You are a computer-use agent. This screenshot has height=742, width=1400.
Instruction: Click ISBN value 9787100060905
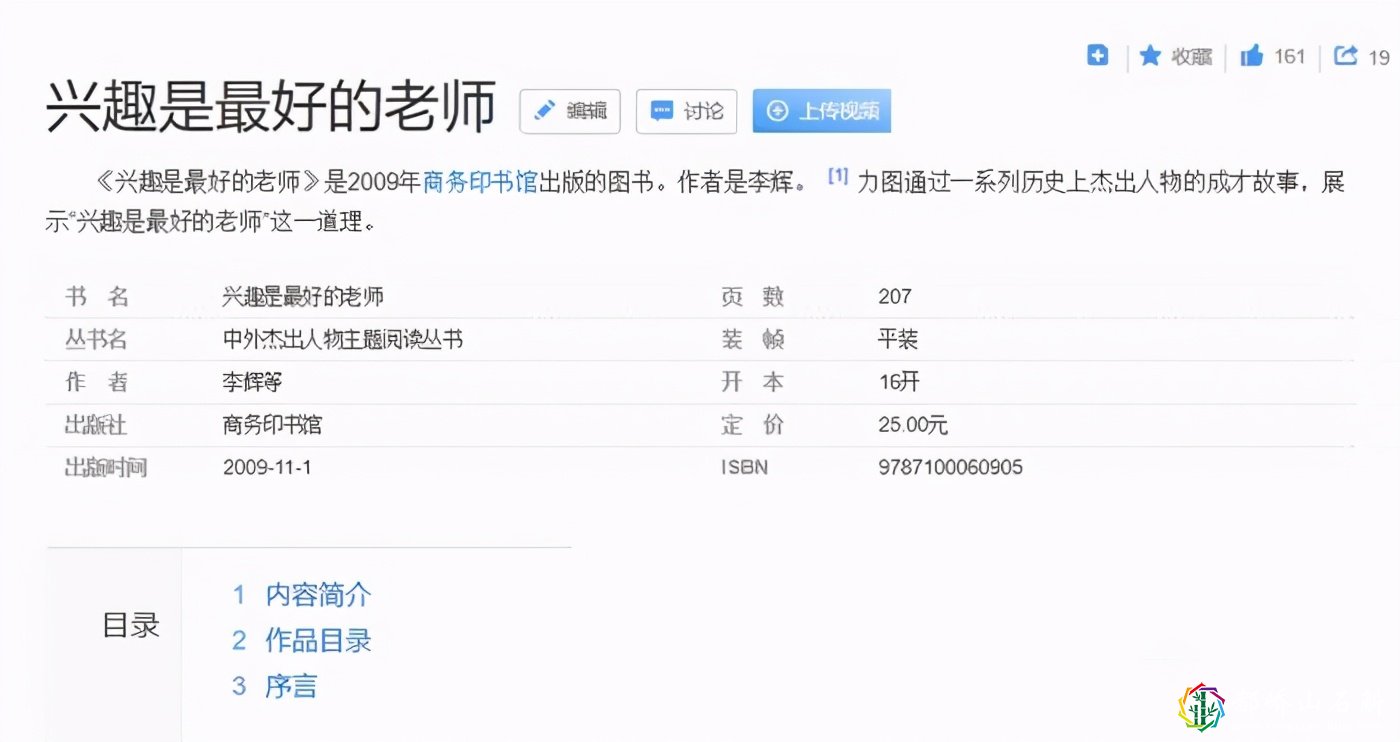[x=950, y=467]
